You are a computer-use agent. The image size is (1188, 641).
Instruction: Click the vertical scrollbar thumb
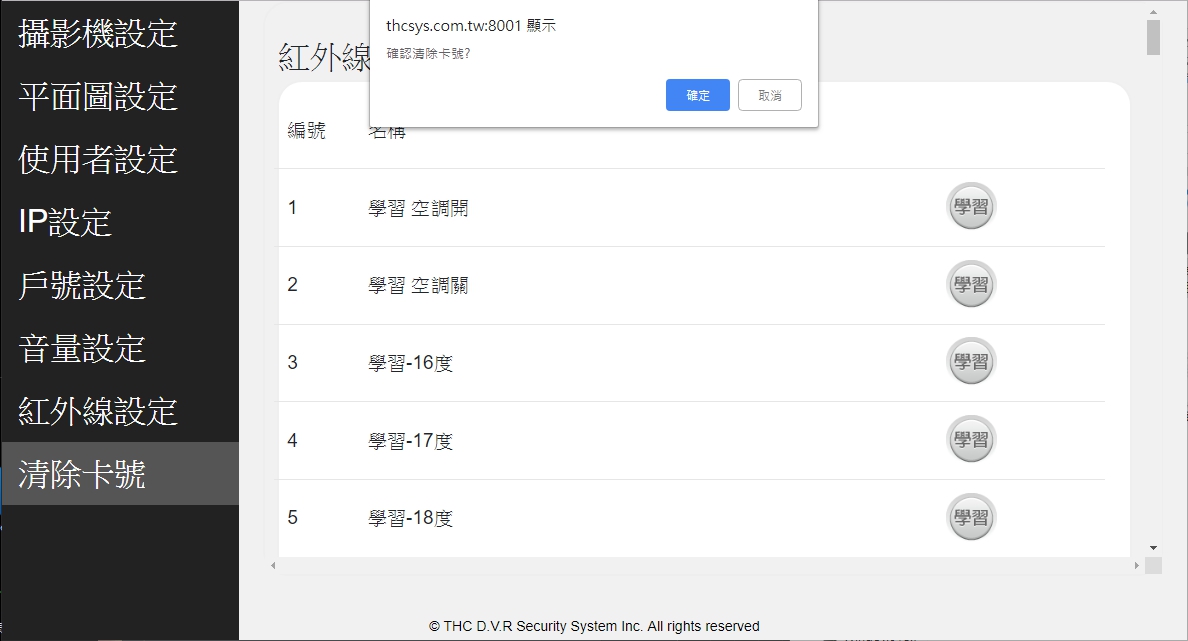(x=1153, y=37)
